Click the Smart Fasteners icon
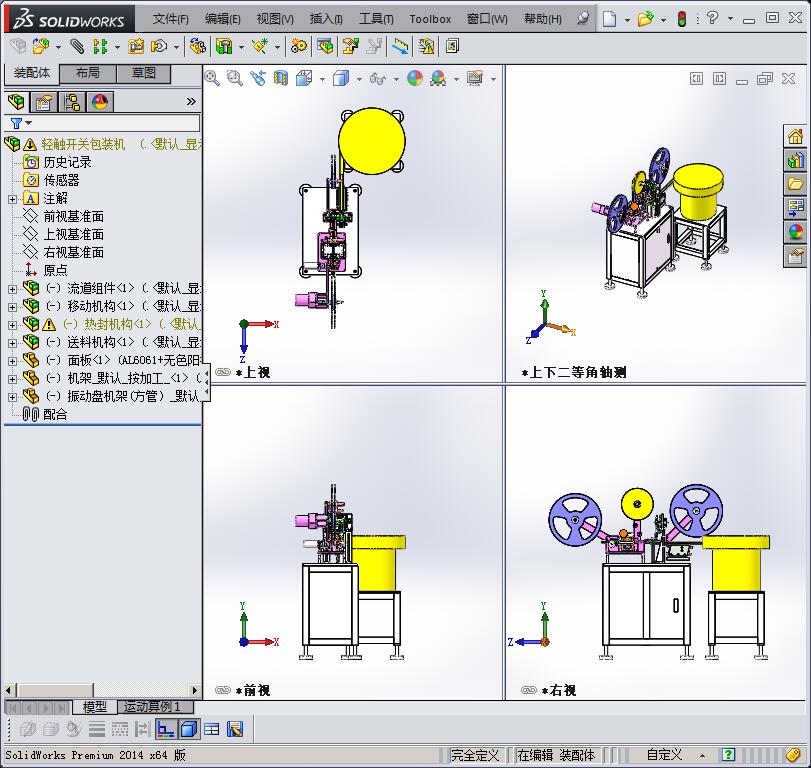Screen dimensions: 811x768 click(137, 47)
